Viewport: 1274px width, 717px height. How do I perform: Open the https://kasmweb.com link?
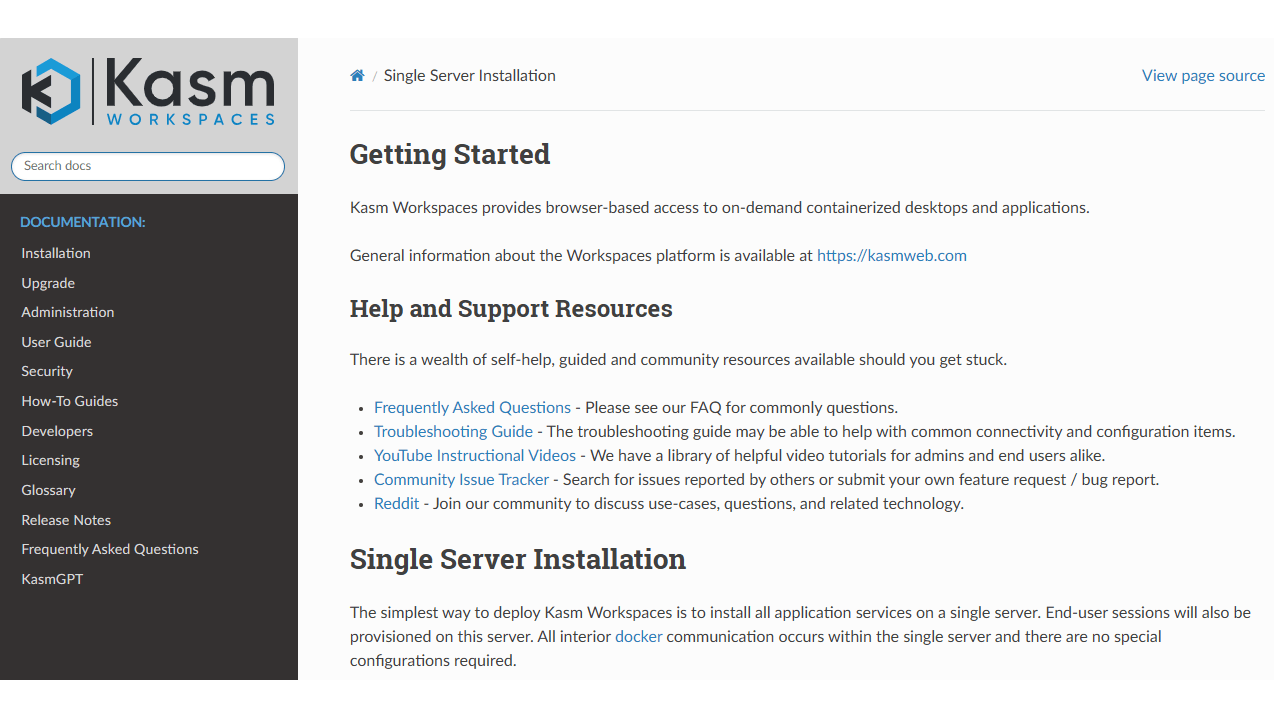click(892, 255)
